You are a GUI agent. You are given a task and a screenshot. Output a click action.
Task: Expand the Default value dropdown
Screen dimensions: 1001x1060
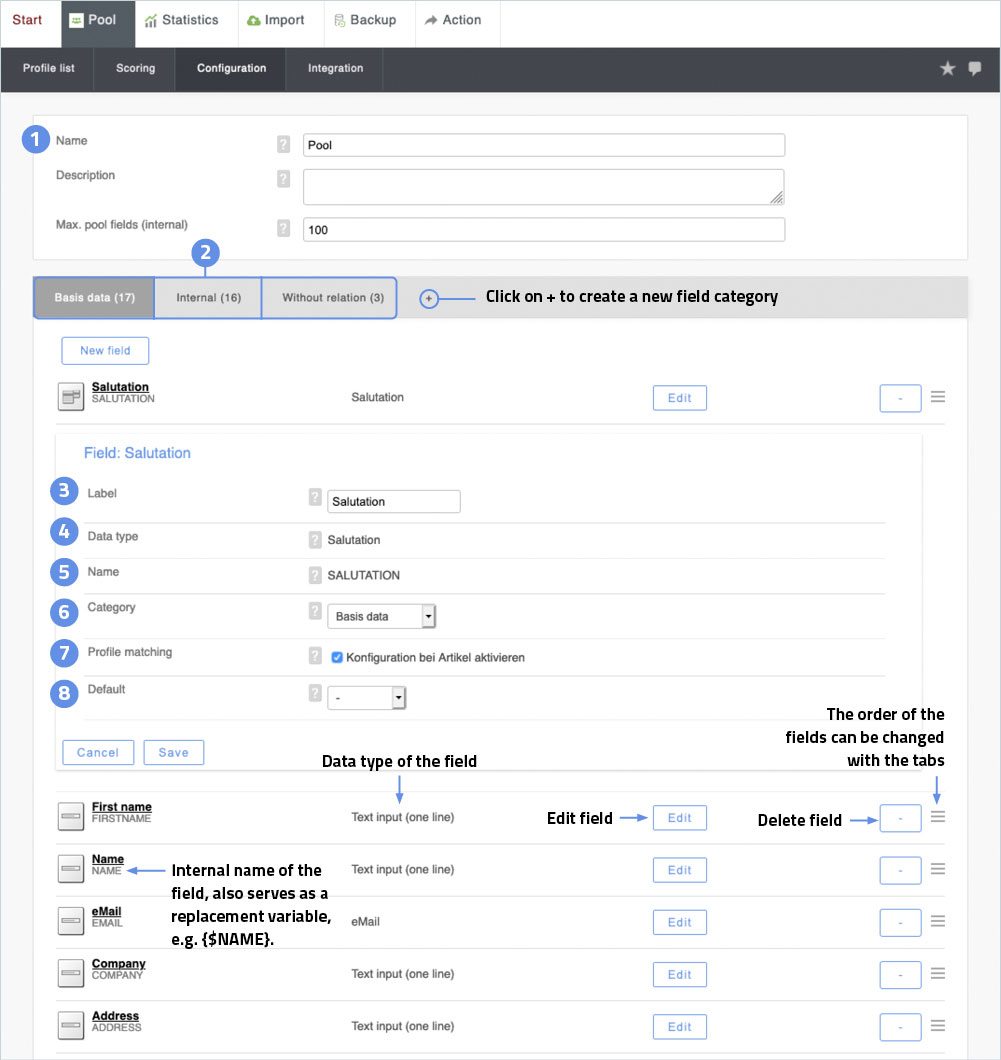click(x=366, y=698)
